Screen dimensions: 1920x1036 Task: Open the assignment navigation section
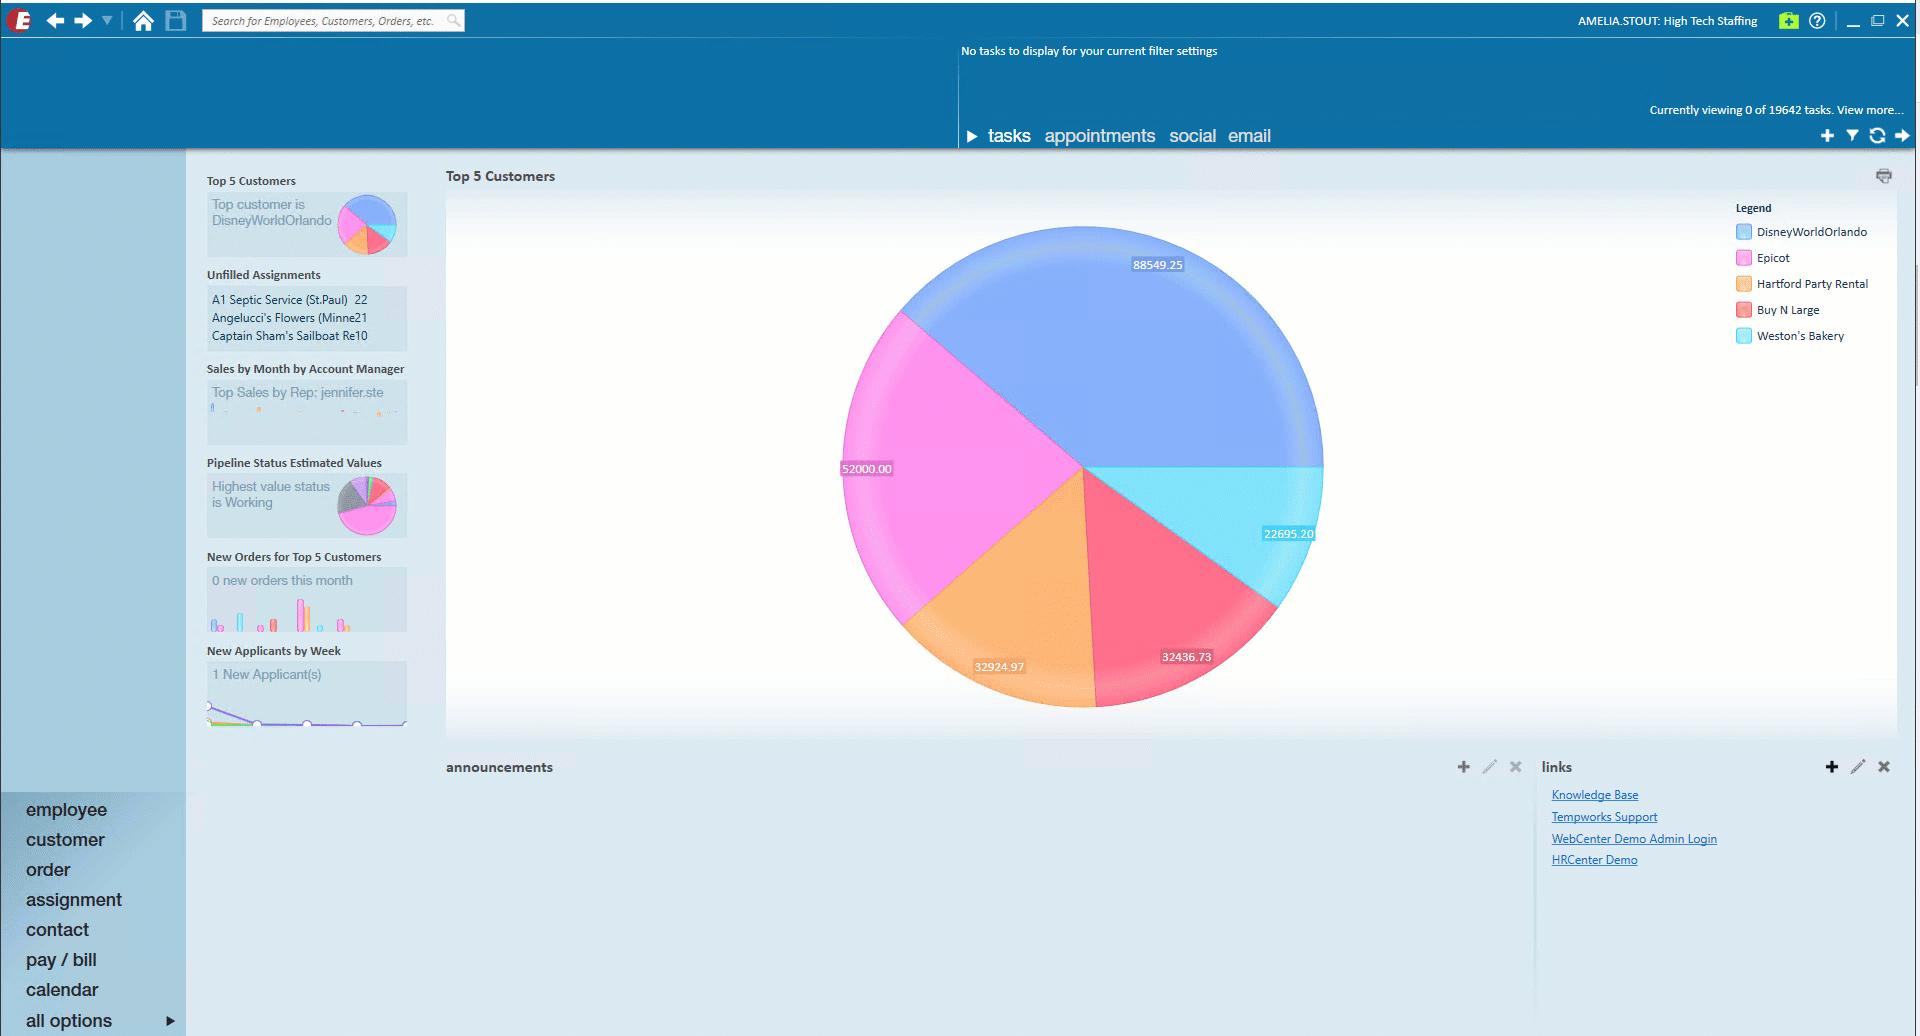click(74, 900)
